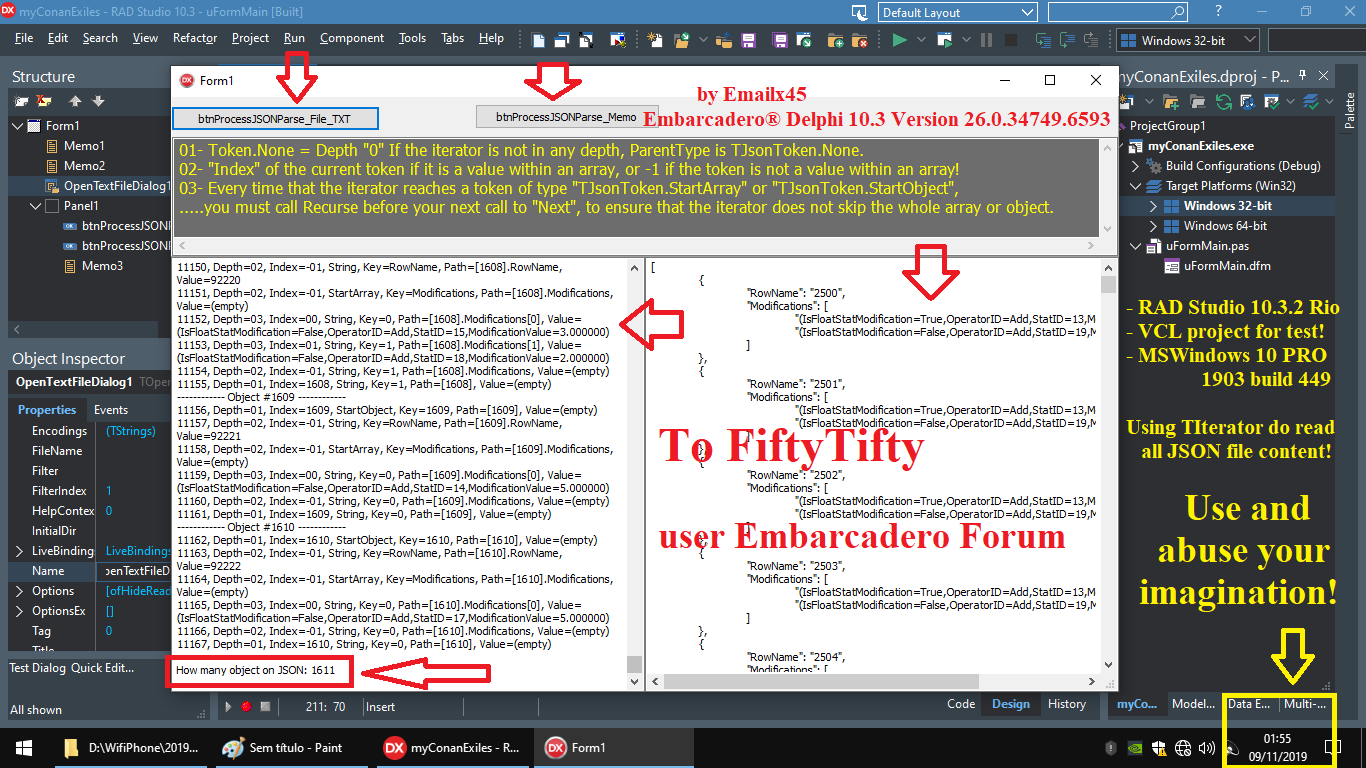1366x768 pixels.
Task: Pin the Projects panel with pushpin
Action: point(1302,76)
